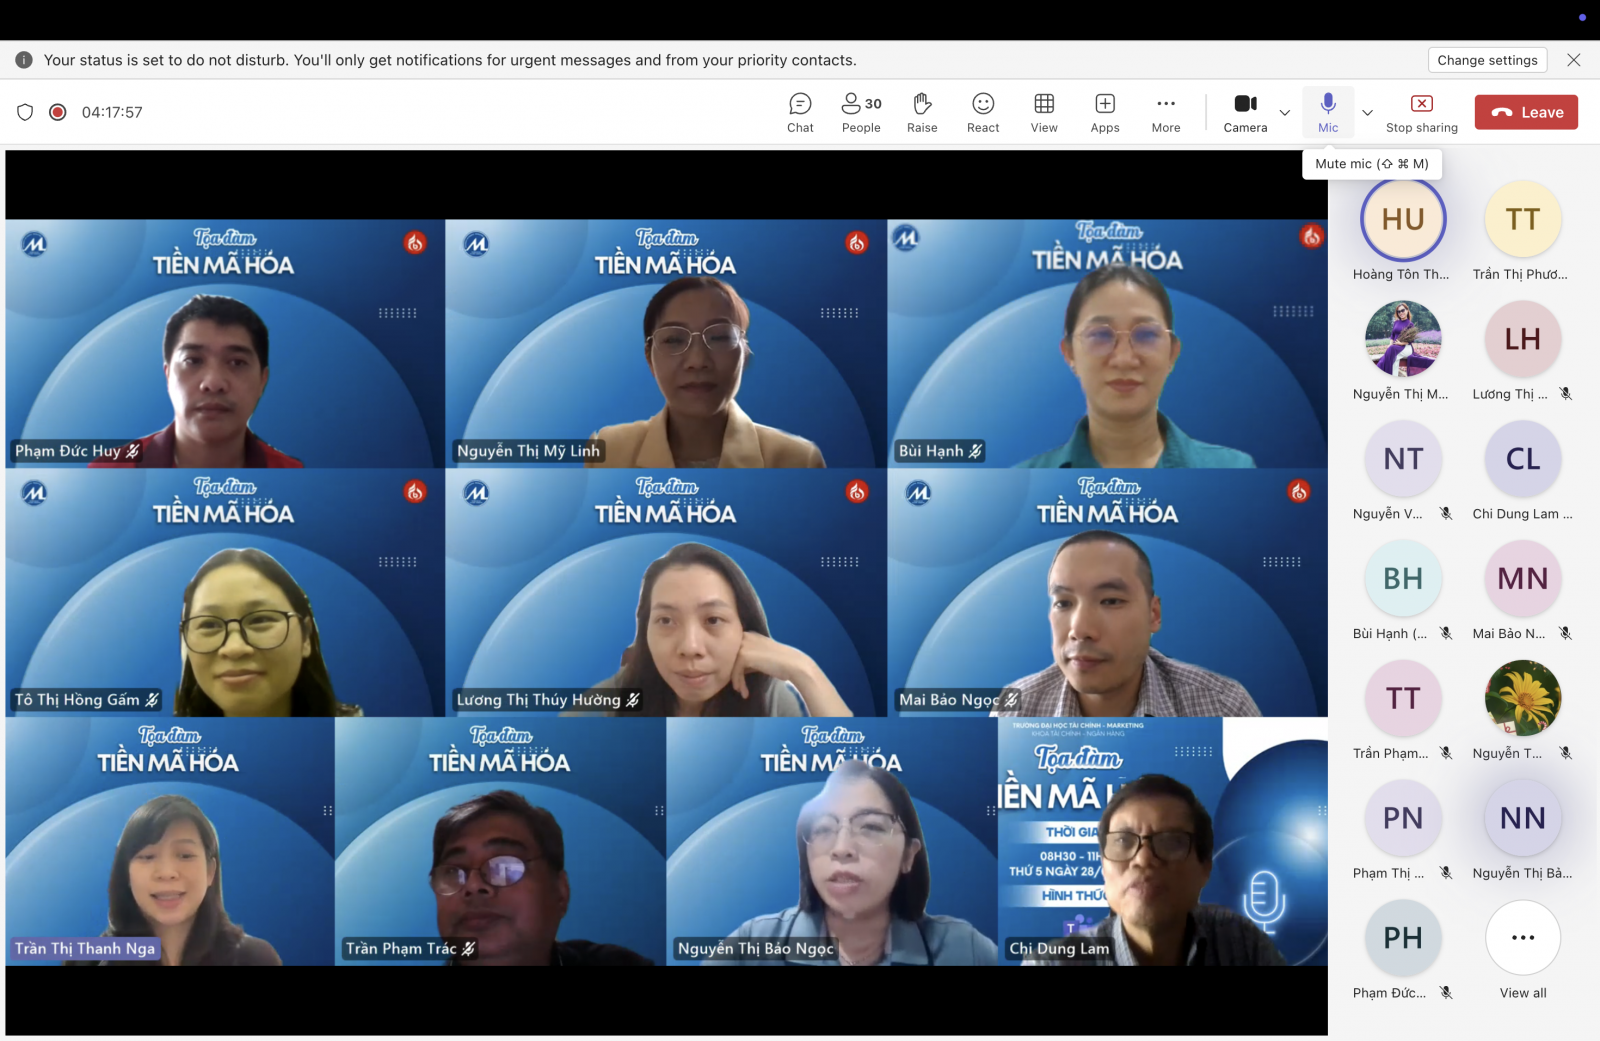1600x1041 pixels.
Task: Expand the mic options dropdown arrow
Action: point(1367,113)
